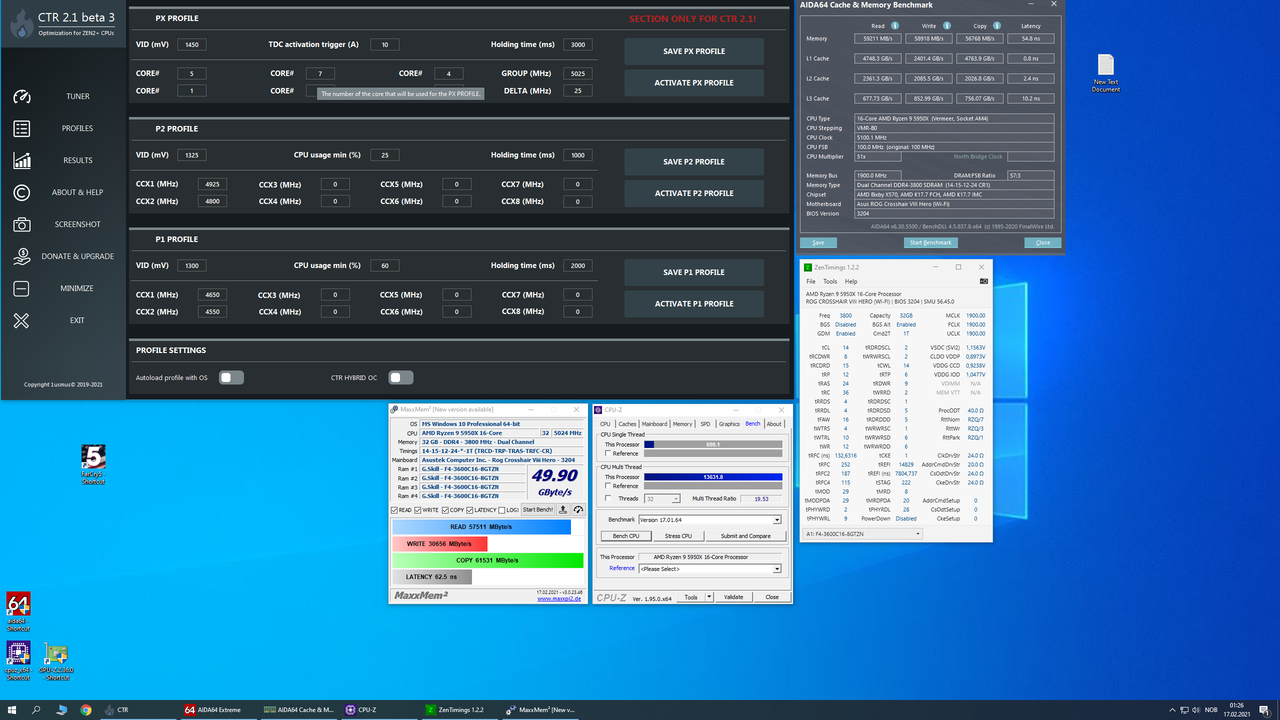Screen dimensions: 1280x720
Task: Click the MaxxMem speedometer icon
Action: click(578, 510)
